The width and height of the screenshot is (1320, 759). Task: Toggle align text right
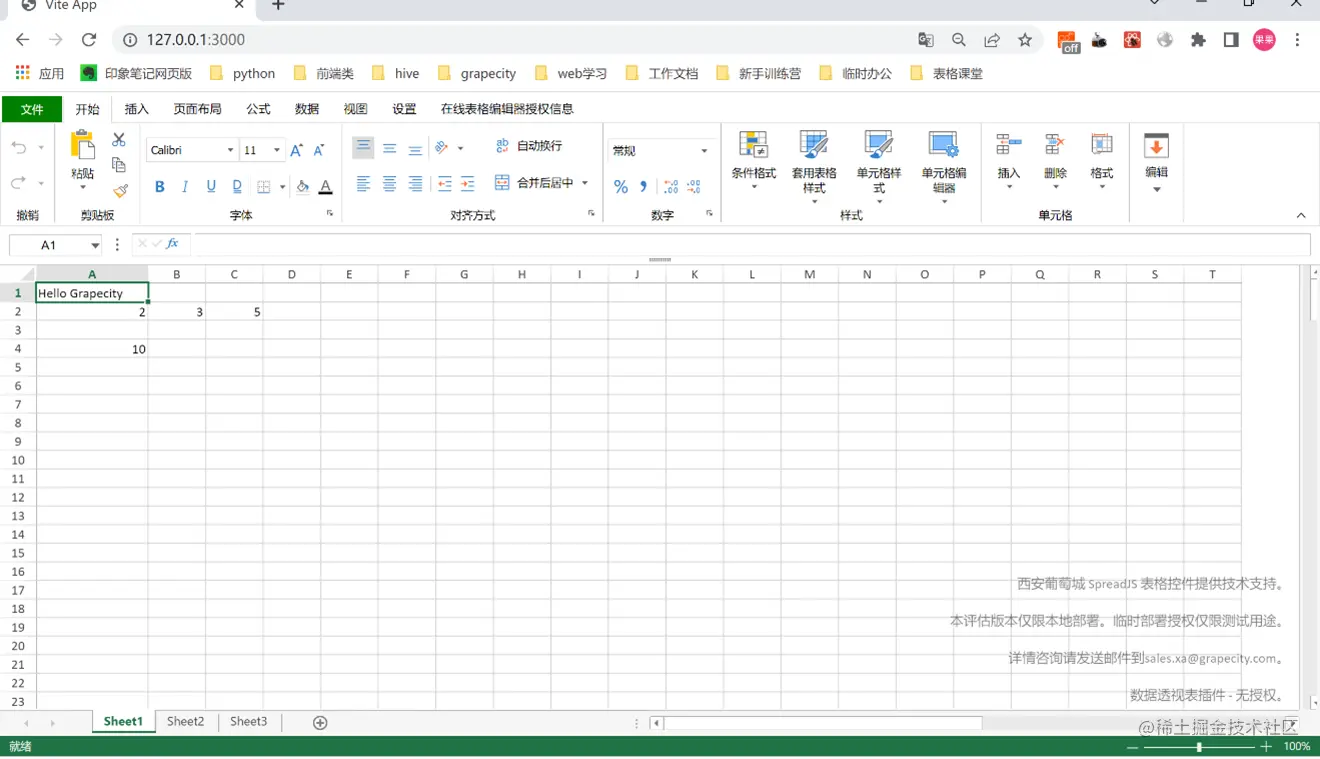[x=415, y=184]
